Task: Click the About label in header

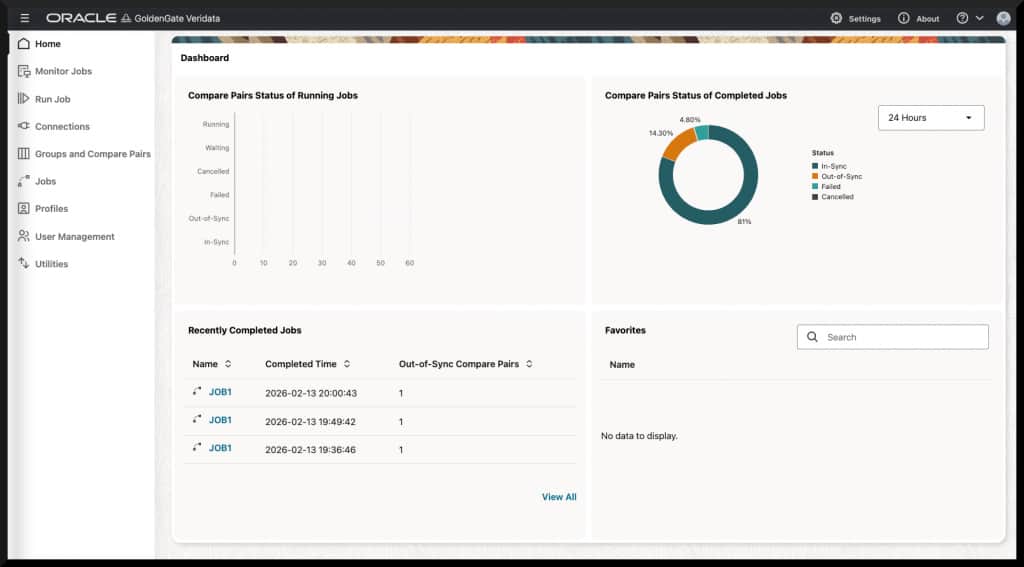Action: (927, 19)
